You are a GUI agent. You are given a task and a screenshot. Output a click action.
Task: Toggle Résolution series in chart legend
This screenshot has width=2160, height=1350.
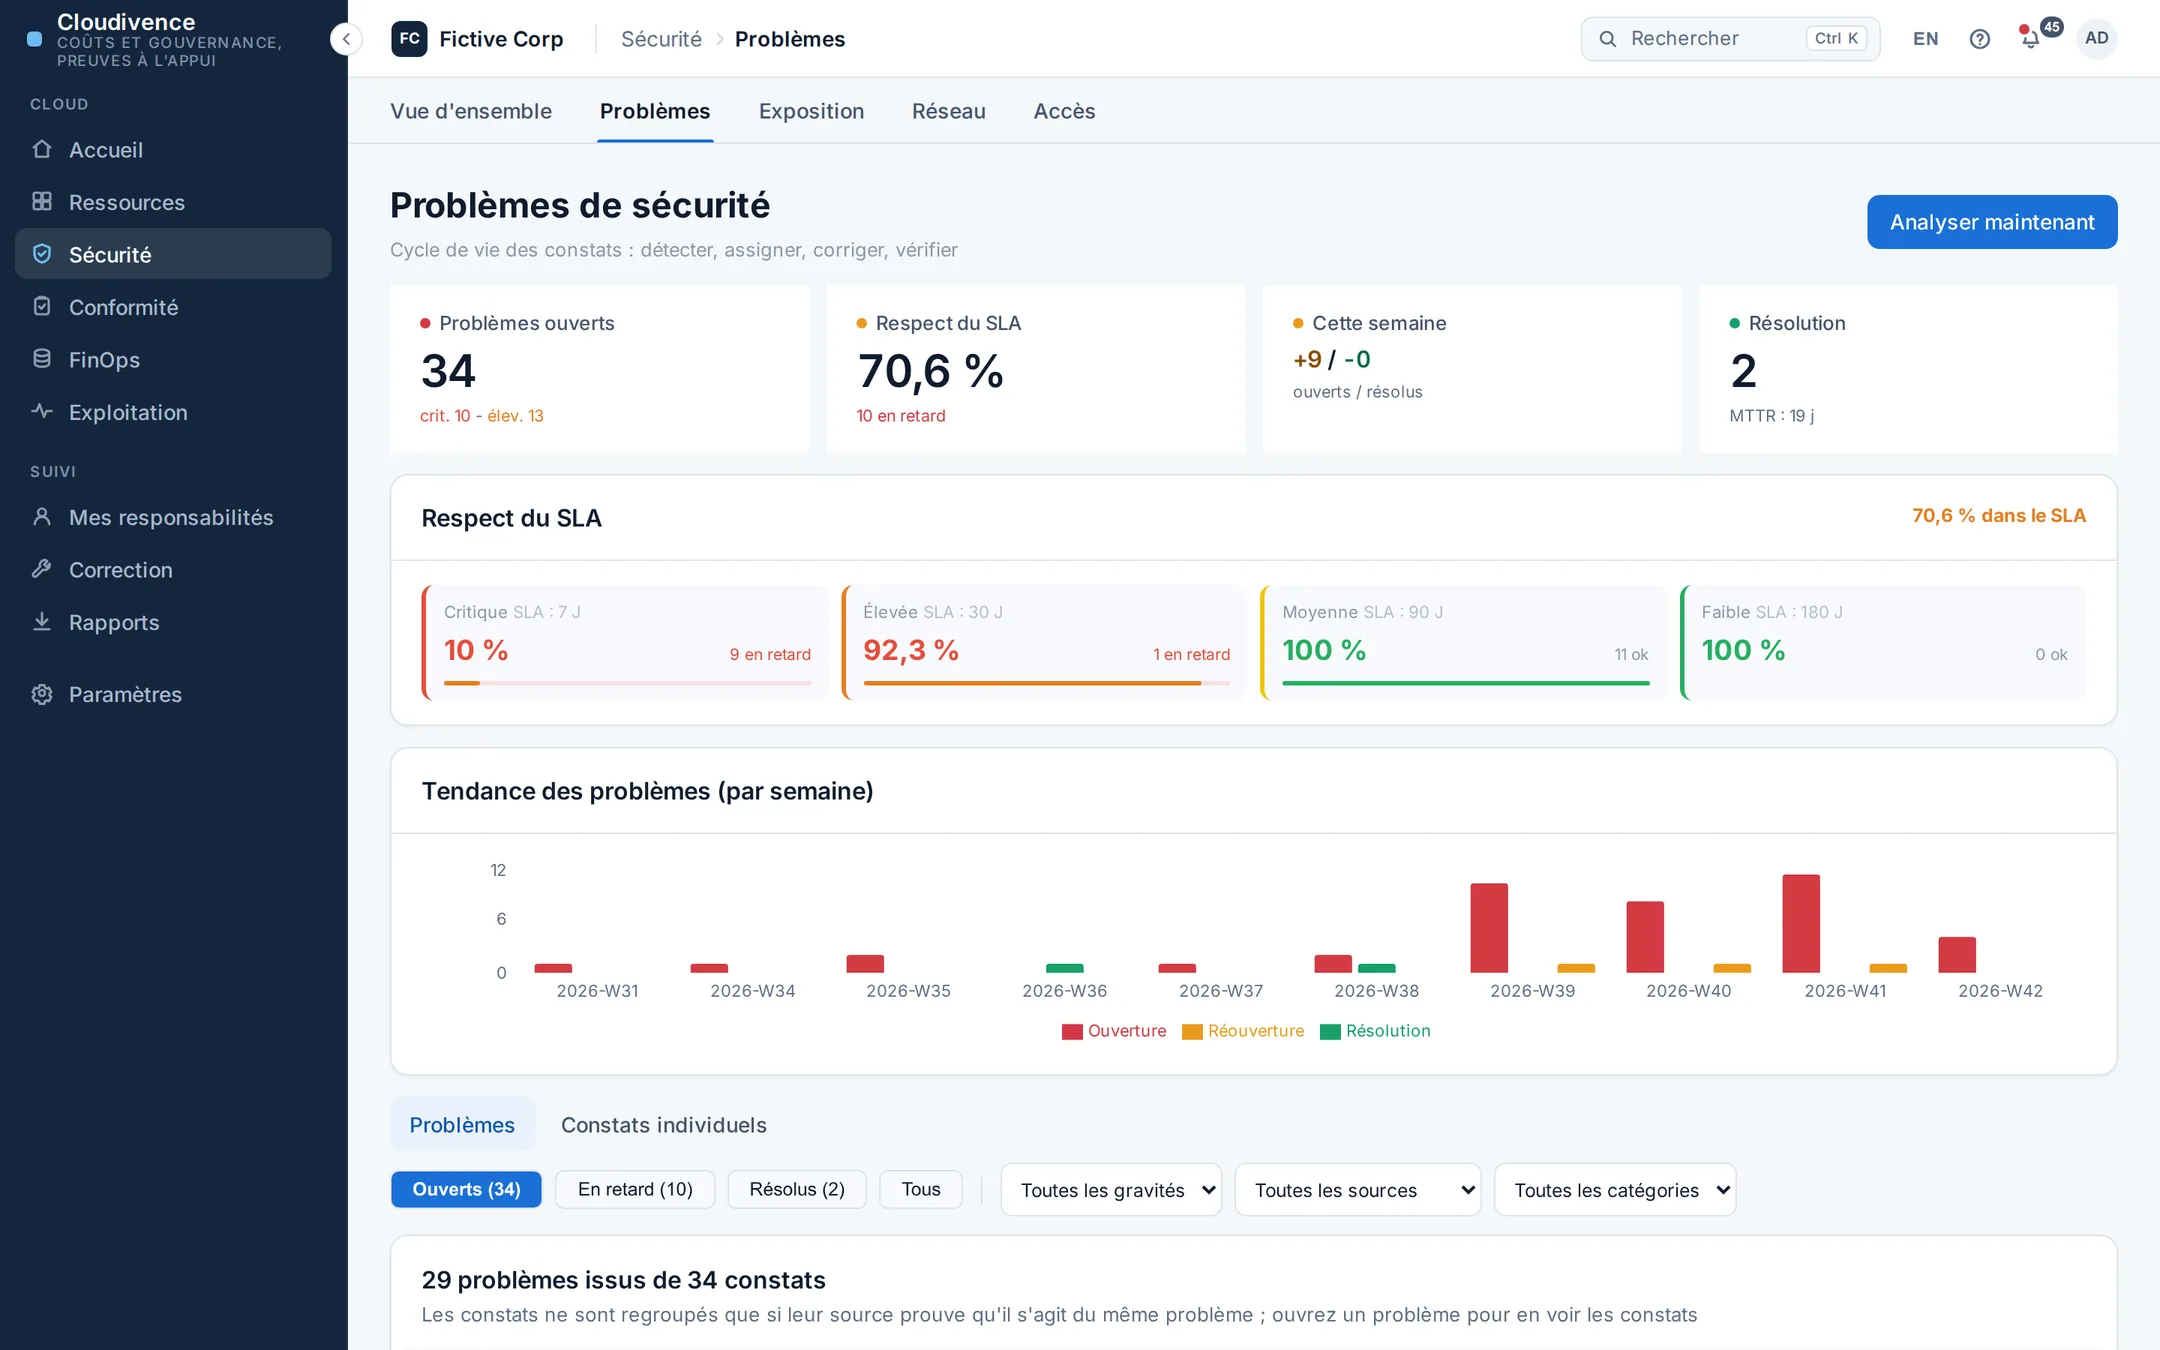tap(1375, 1031)
